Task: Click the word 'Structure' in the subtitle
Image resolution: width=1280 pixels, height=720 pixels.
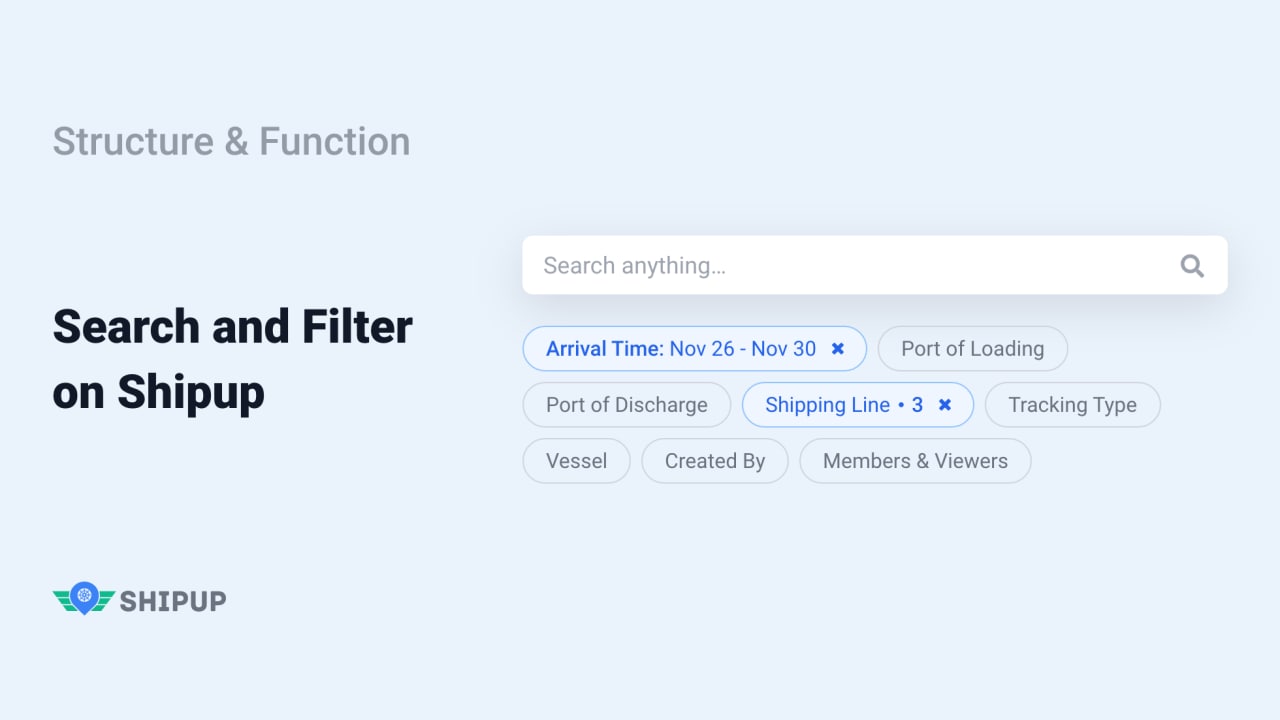Action: [133, 141]
